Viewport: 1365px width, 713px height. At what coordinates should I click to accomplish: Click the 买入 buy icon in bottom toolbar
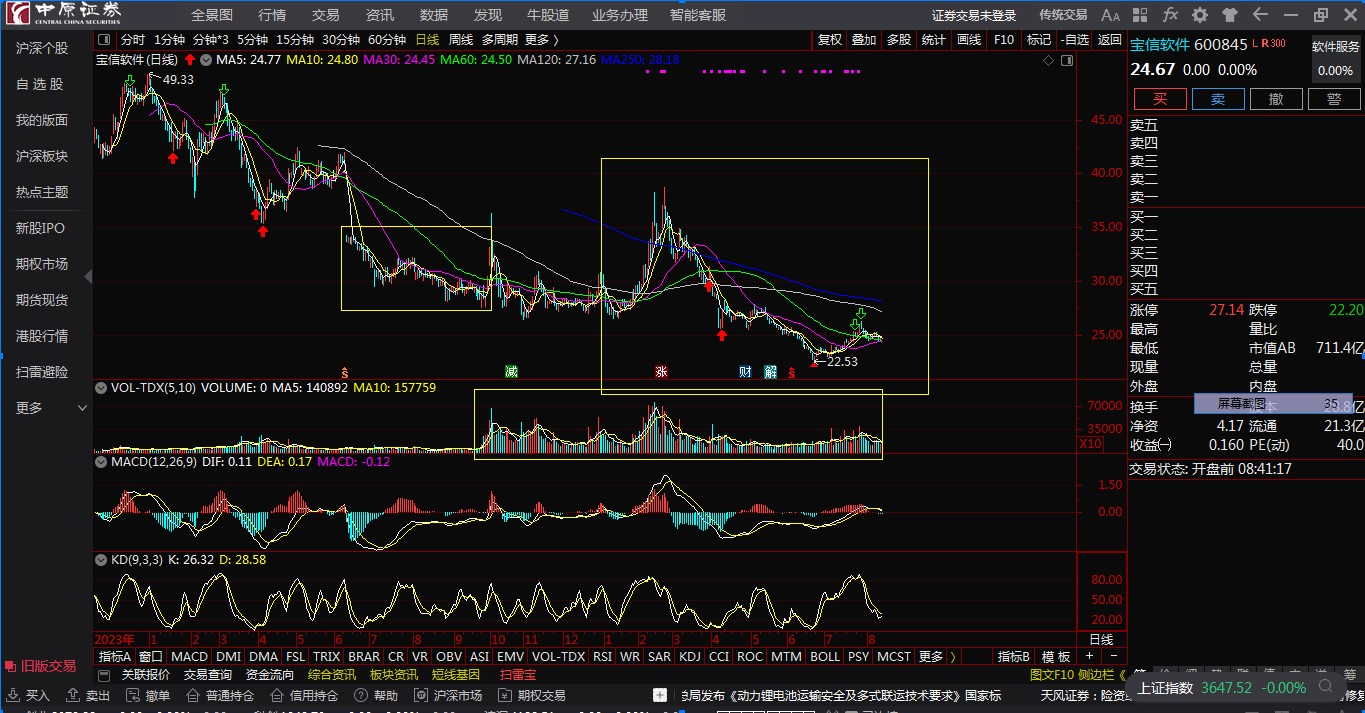[x=13, y=695]
